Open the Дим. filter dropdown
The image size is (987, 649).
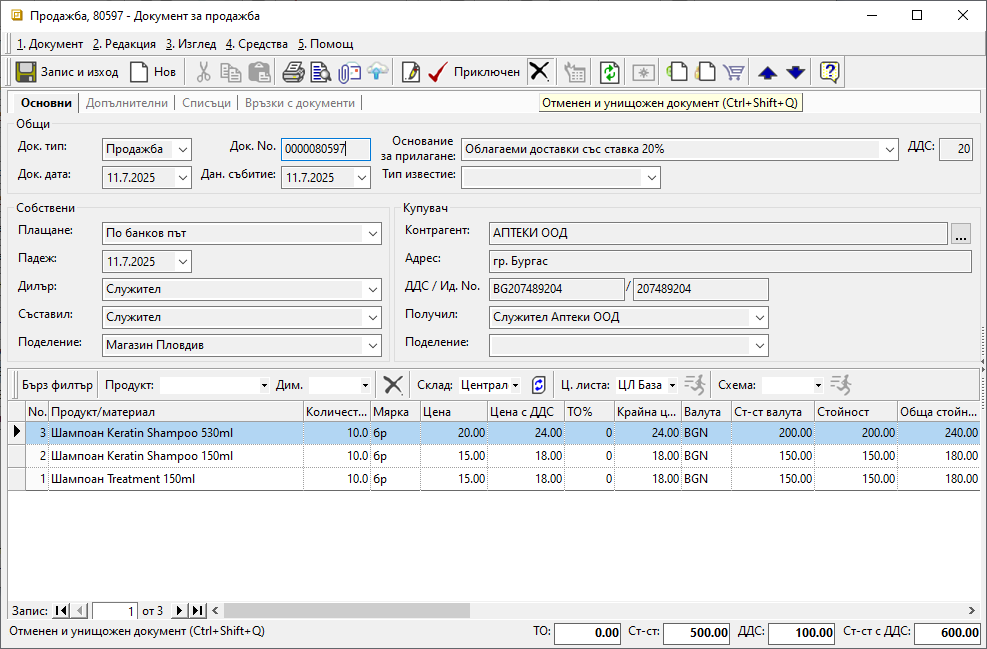365,385
